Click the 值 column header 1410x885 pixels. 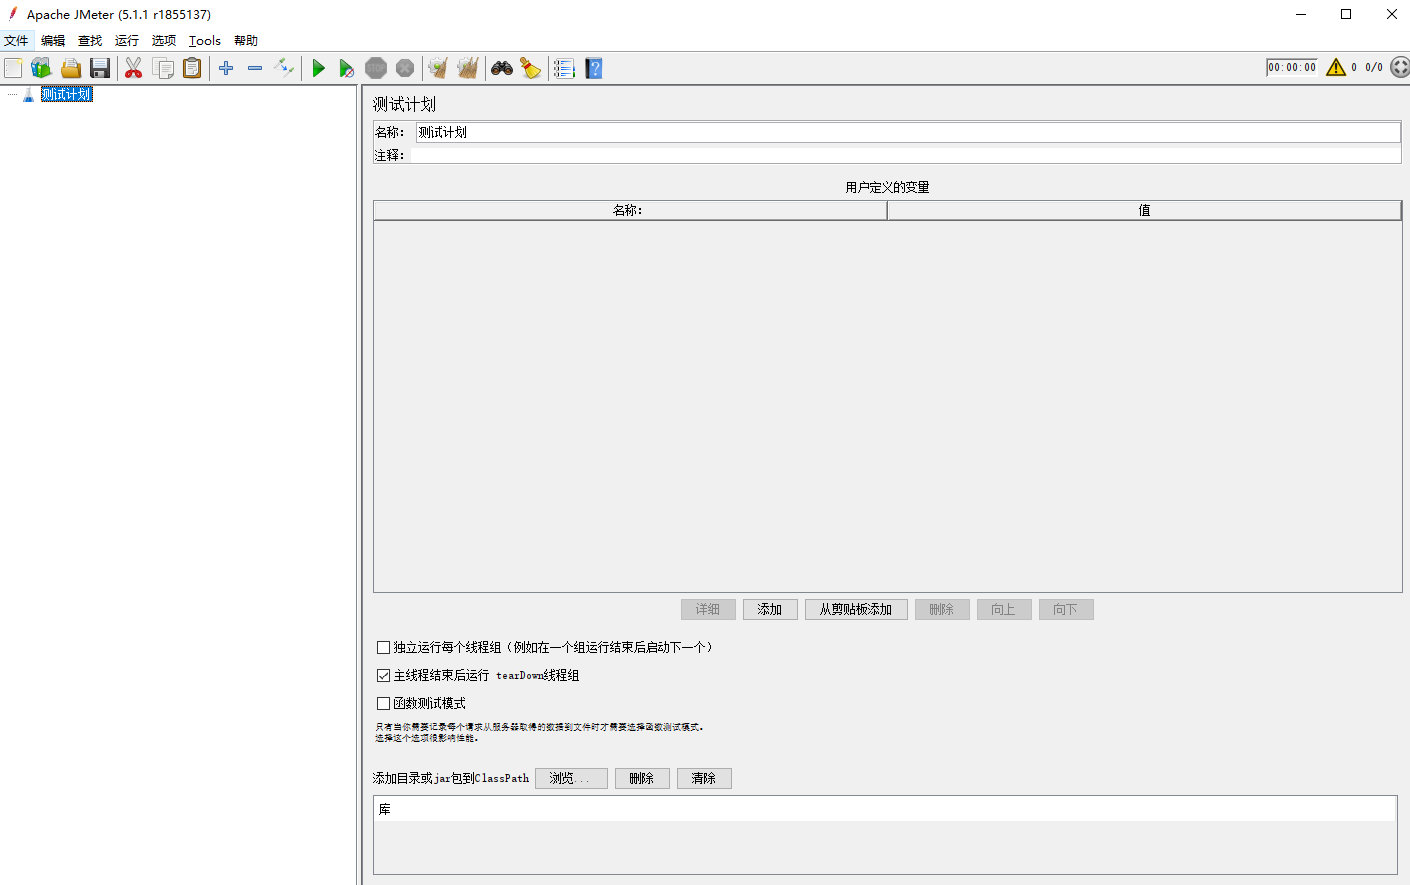click(x=1144, y=210)
